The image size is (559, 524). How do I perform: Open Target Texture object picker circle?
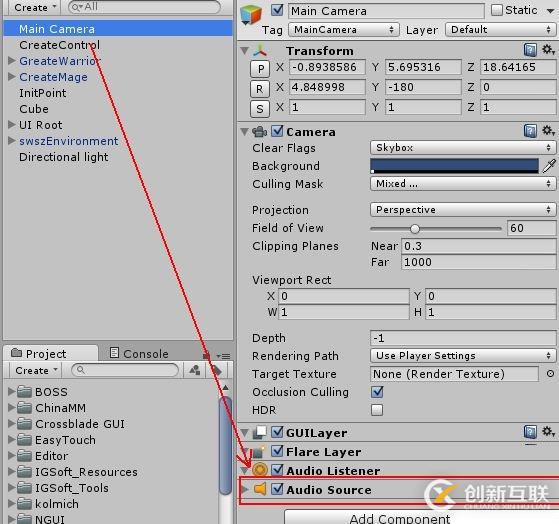coord(550,374)
